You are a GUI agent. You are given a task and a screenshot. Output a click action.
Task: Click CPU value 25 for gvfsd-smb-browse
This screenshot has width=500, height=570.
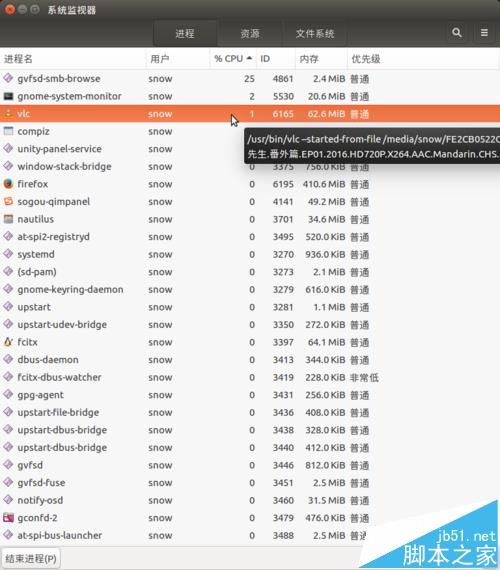pyautogui.click(x=249, y=79)
